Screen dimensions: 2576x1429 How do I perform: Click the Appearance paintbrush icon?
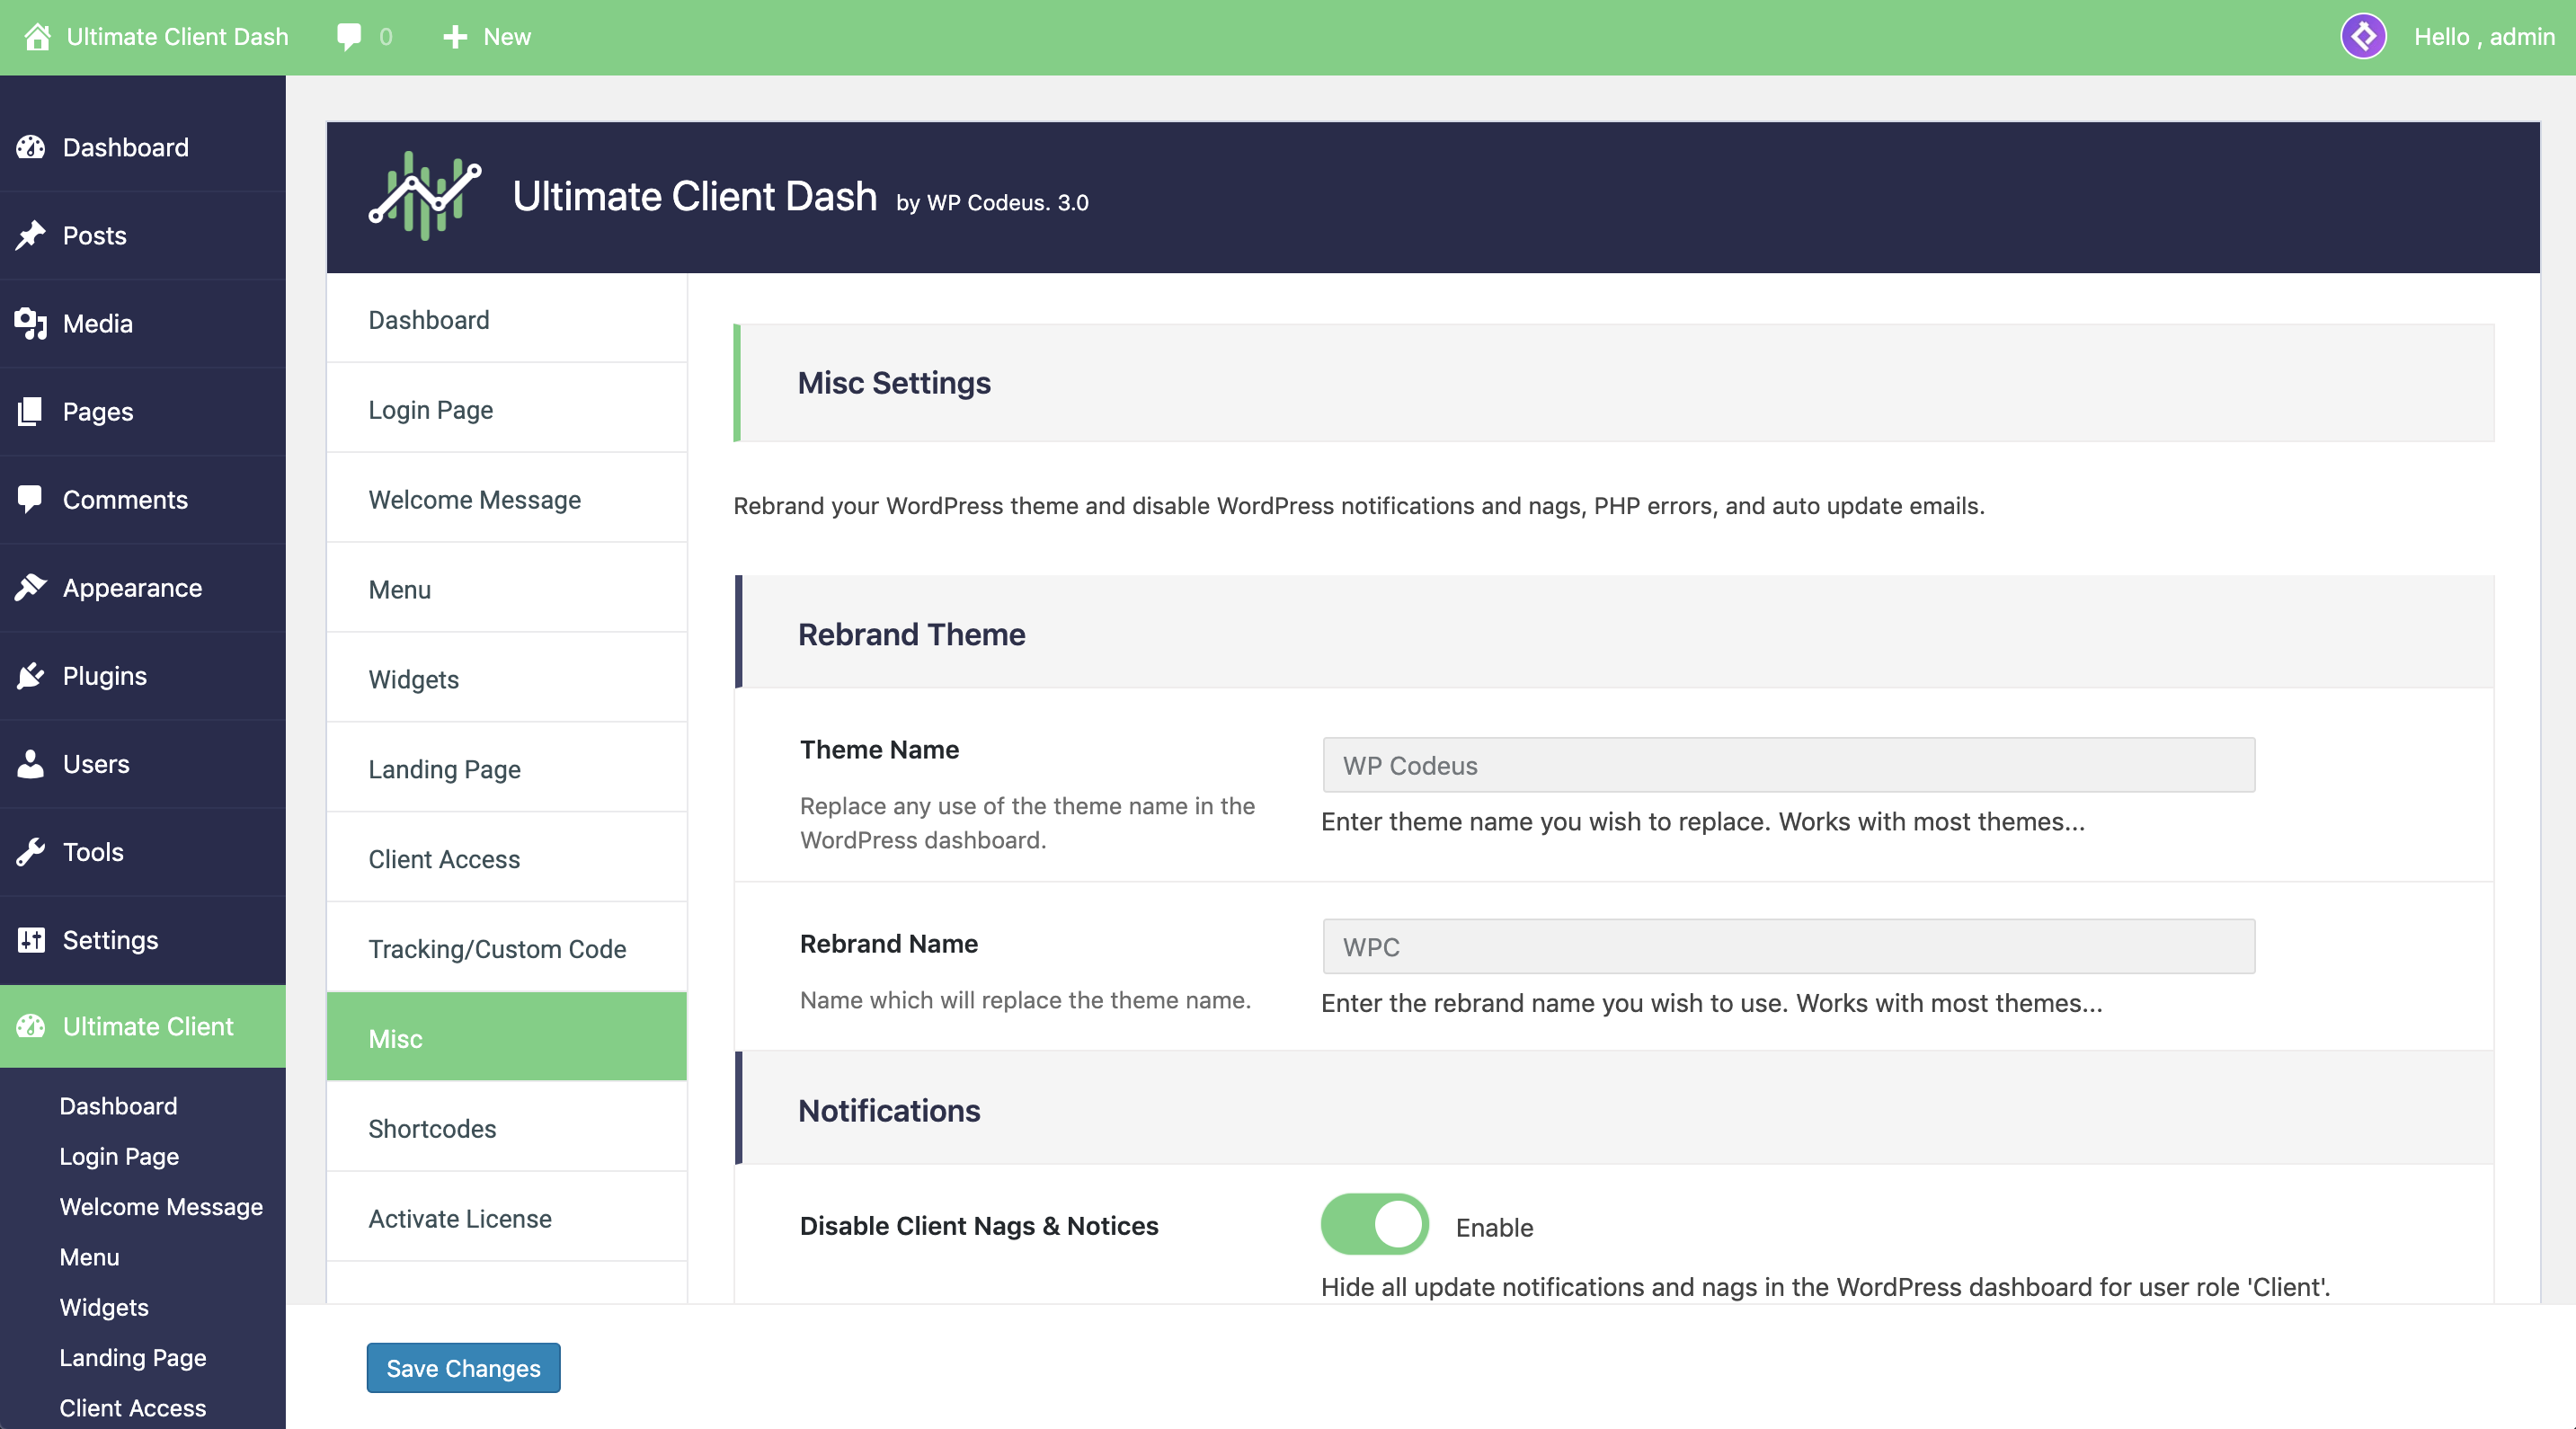[x=31, y=587]
